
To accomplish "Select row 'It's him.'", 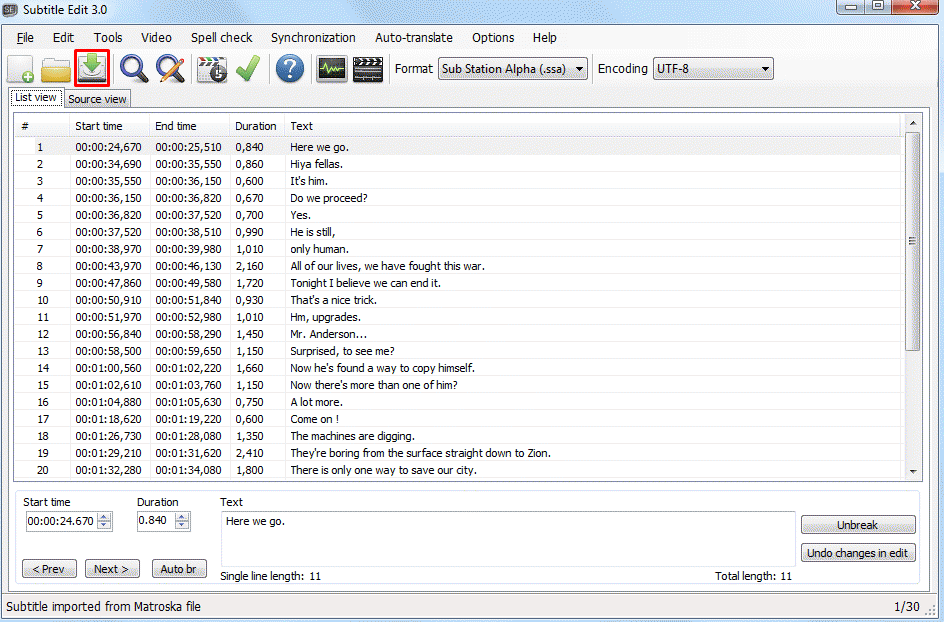I will [458, 181].
